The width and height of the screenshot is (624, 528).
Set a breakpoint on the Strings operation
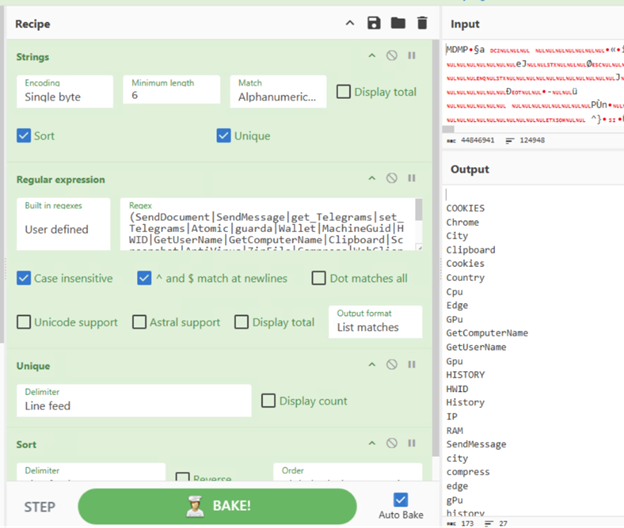(x=412, y=56)
